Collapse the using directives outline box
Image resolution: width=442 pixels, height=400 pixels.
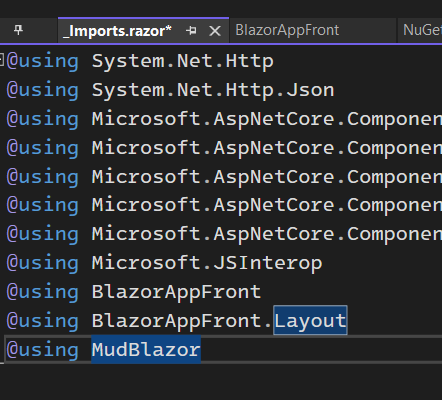coord(2,60)
